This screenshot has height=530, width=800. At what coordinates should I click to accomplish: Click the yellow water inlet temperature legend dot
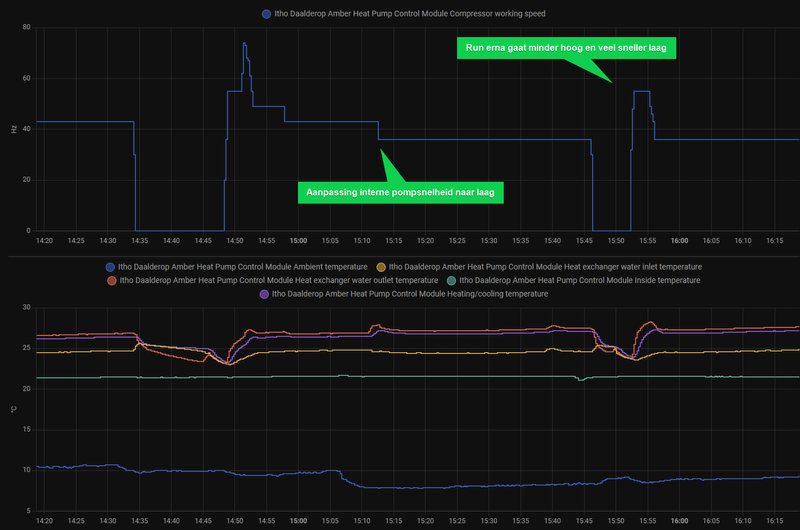pyautogui.click(x=381, y=267)
